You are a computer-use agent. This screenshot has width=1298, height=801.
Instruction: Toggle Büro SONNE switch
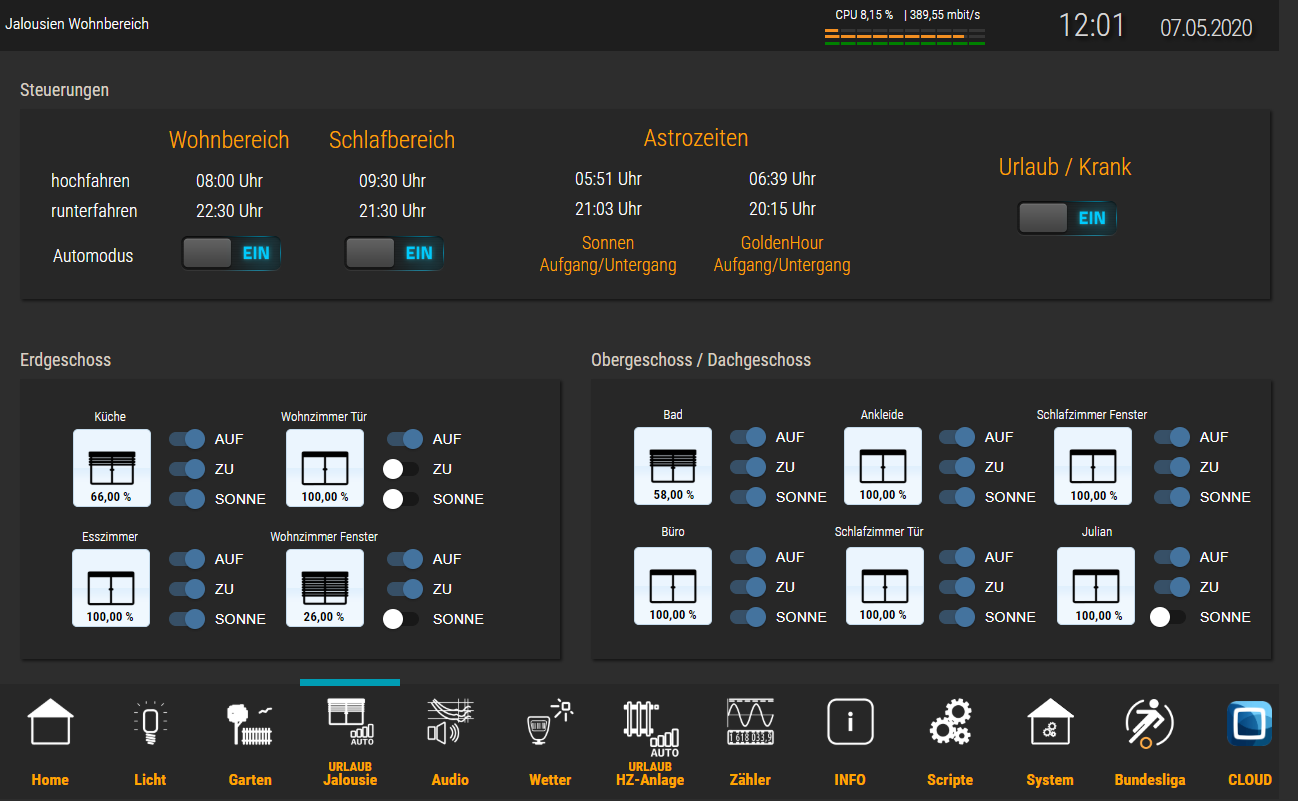[x=748, y=617]
